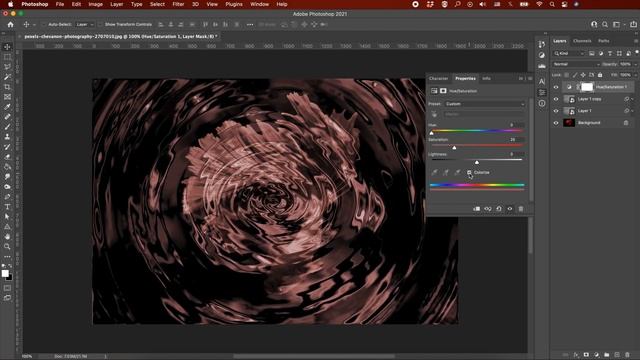The height and width of the screenshot is (360, 640).
Task: Select the Lasso tool
Action: click(7, 67)
